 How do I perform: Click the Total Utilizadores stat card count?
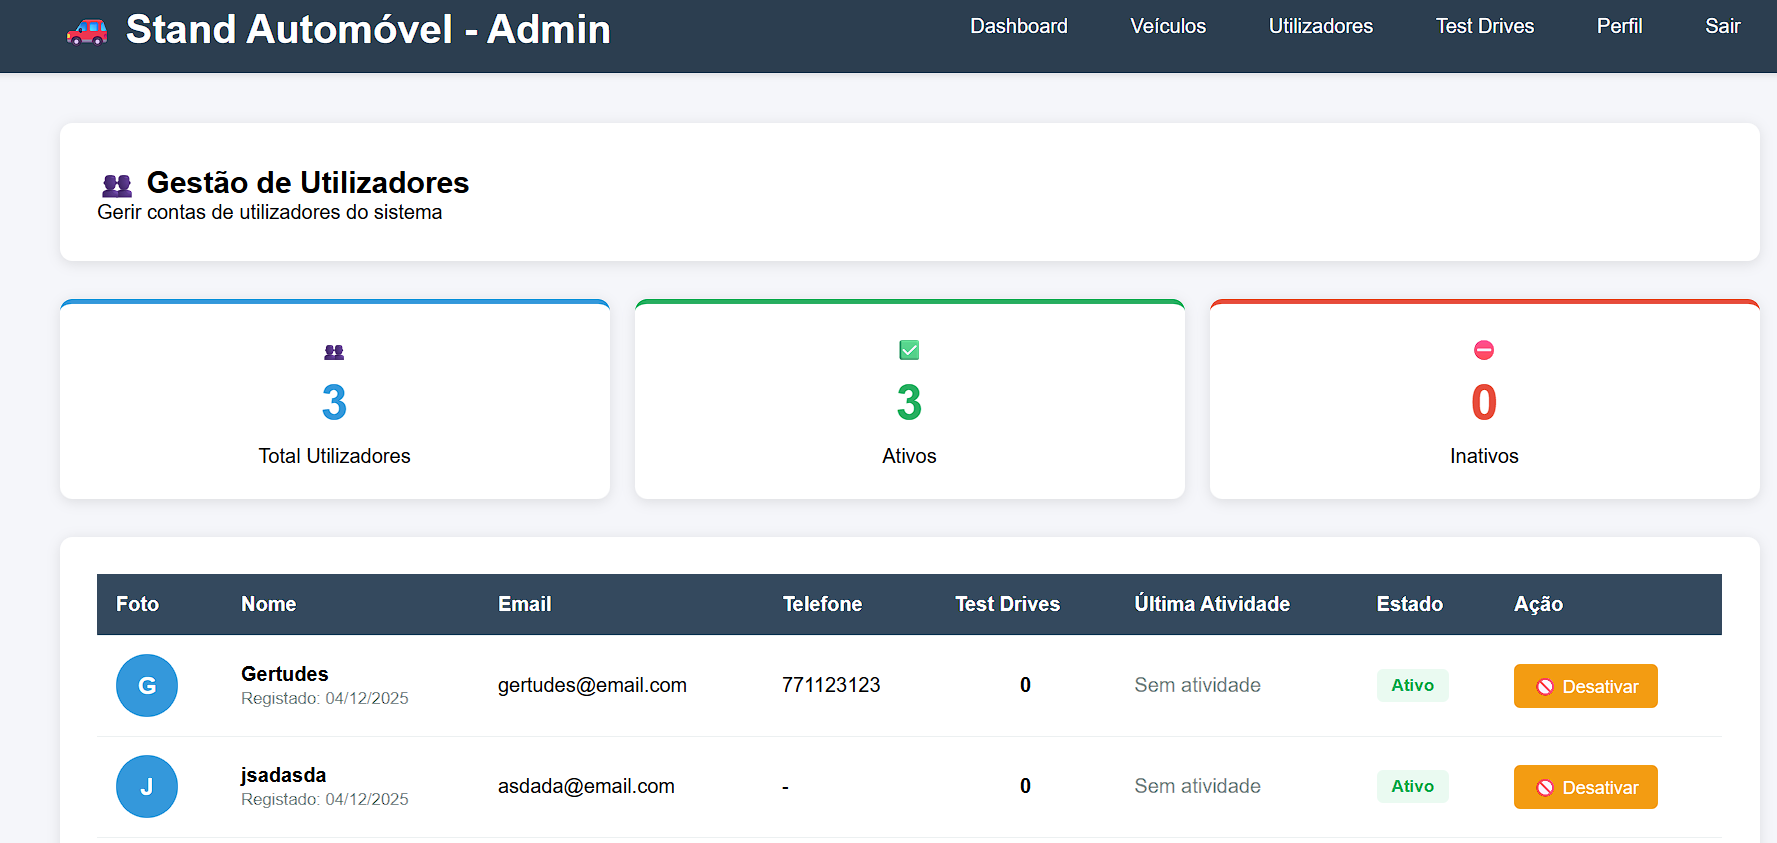click(334, 403)
